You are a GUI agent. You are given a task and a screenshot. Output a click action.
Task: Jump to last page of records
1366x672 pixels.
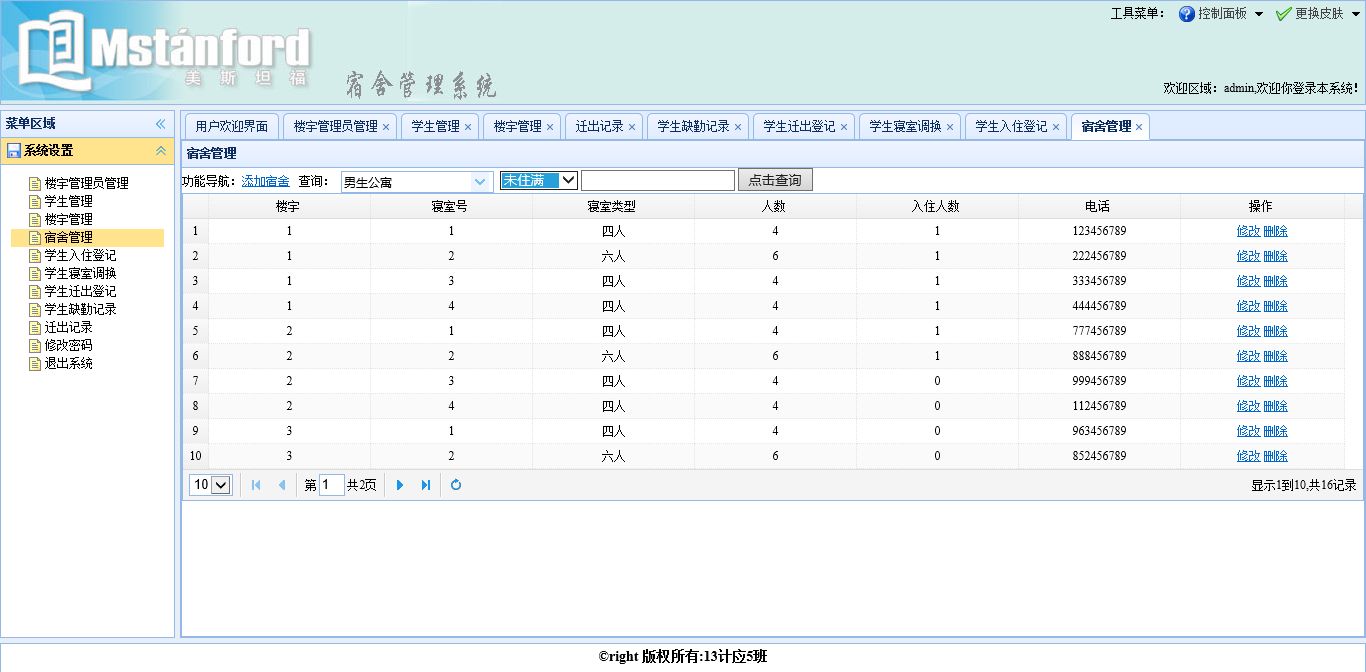tap(426, 485)
